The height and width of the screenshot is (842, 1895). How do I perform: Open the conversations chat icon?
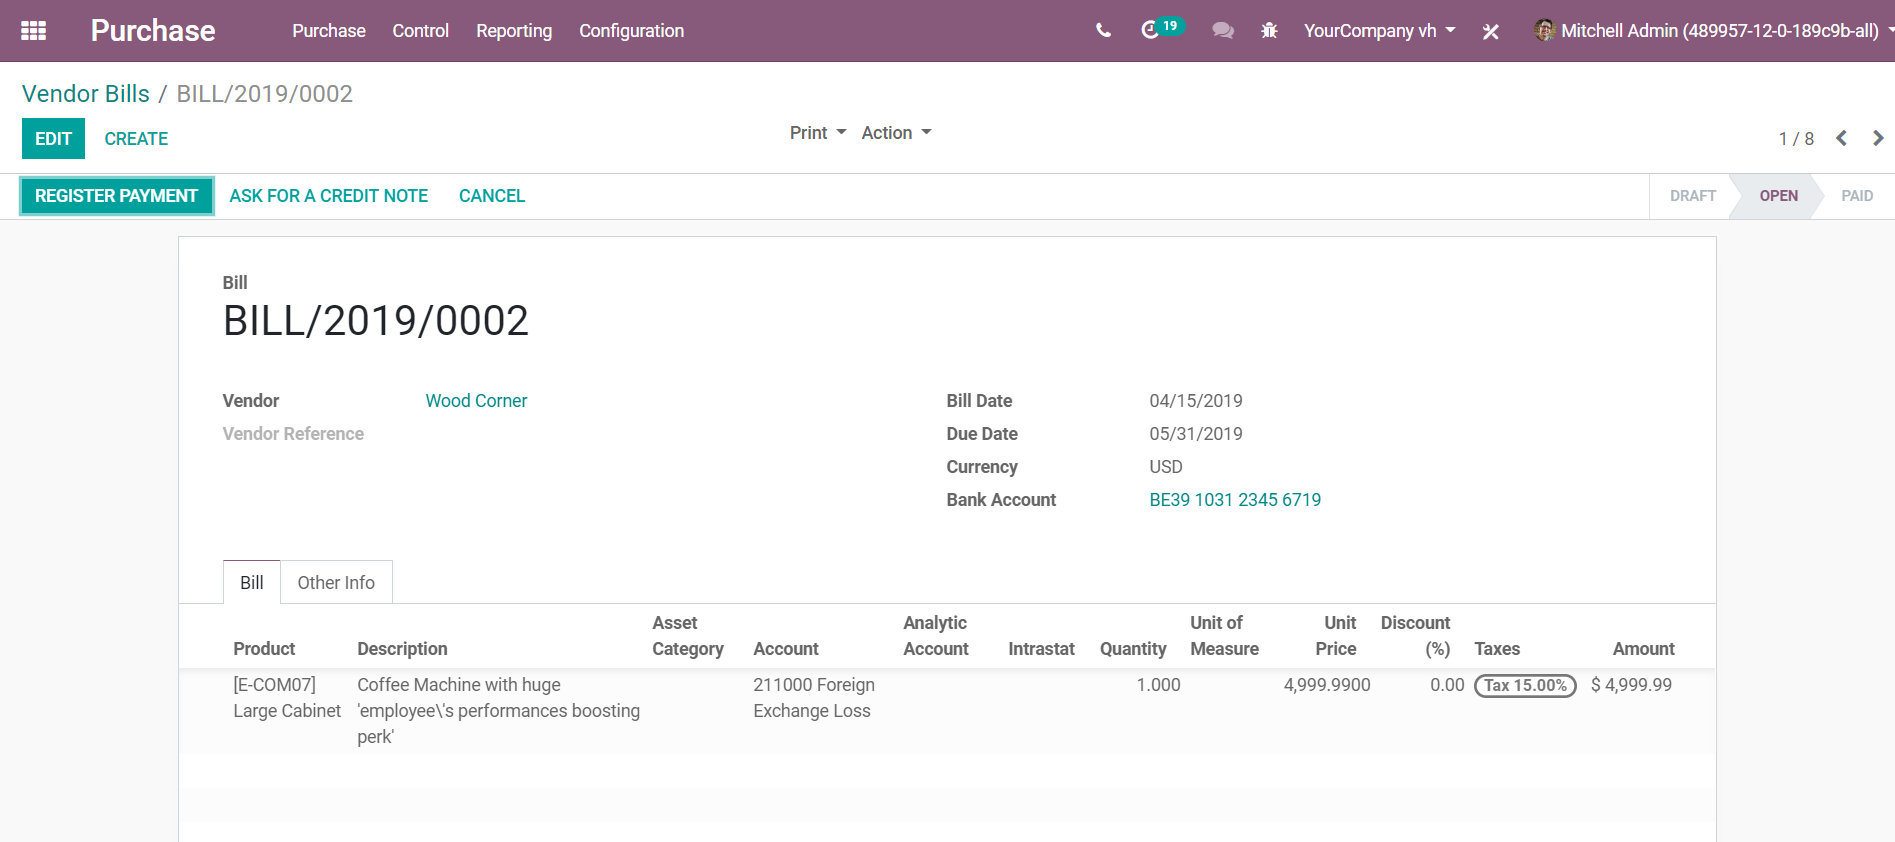[1222, 31]
